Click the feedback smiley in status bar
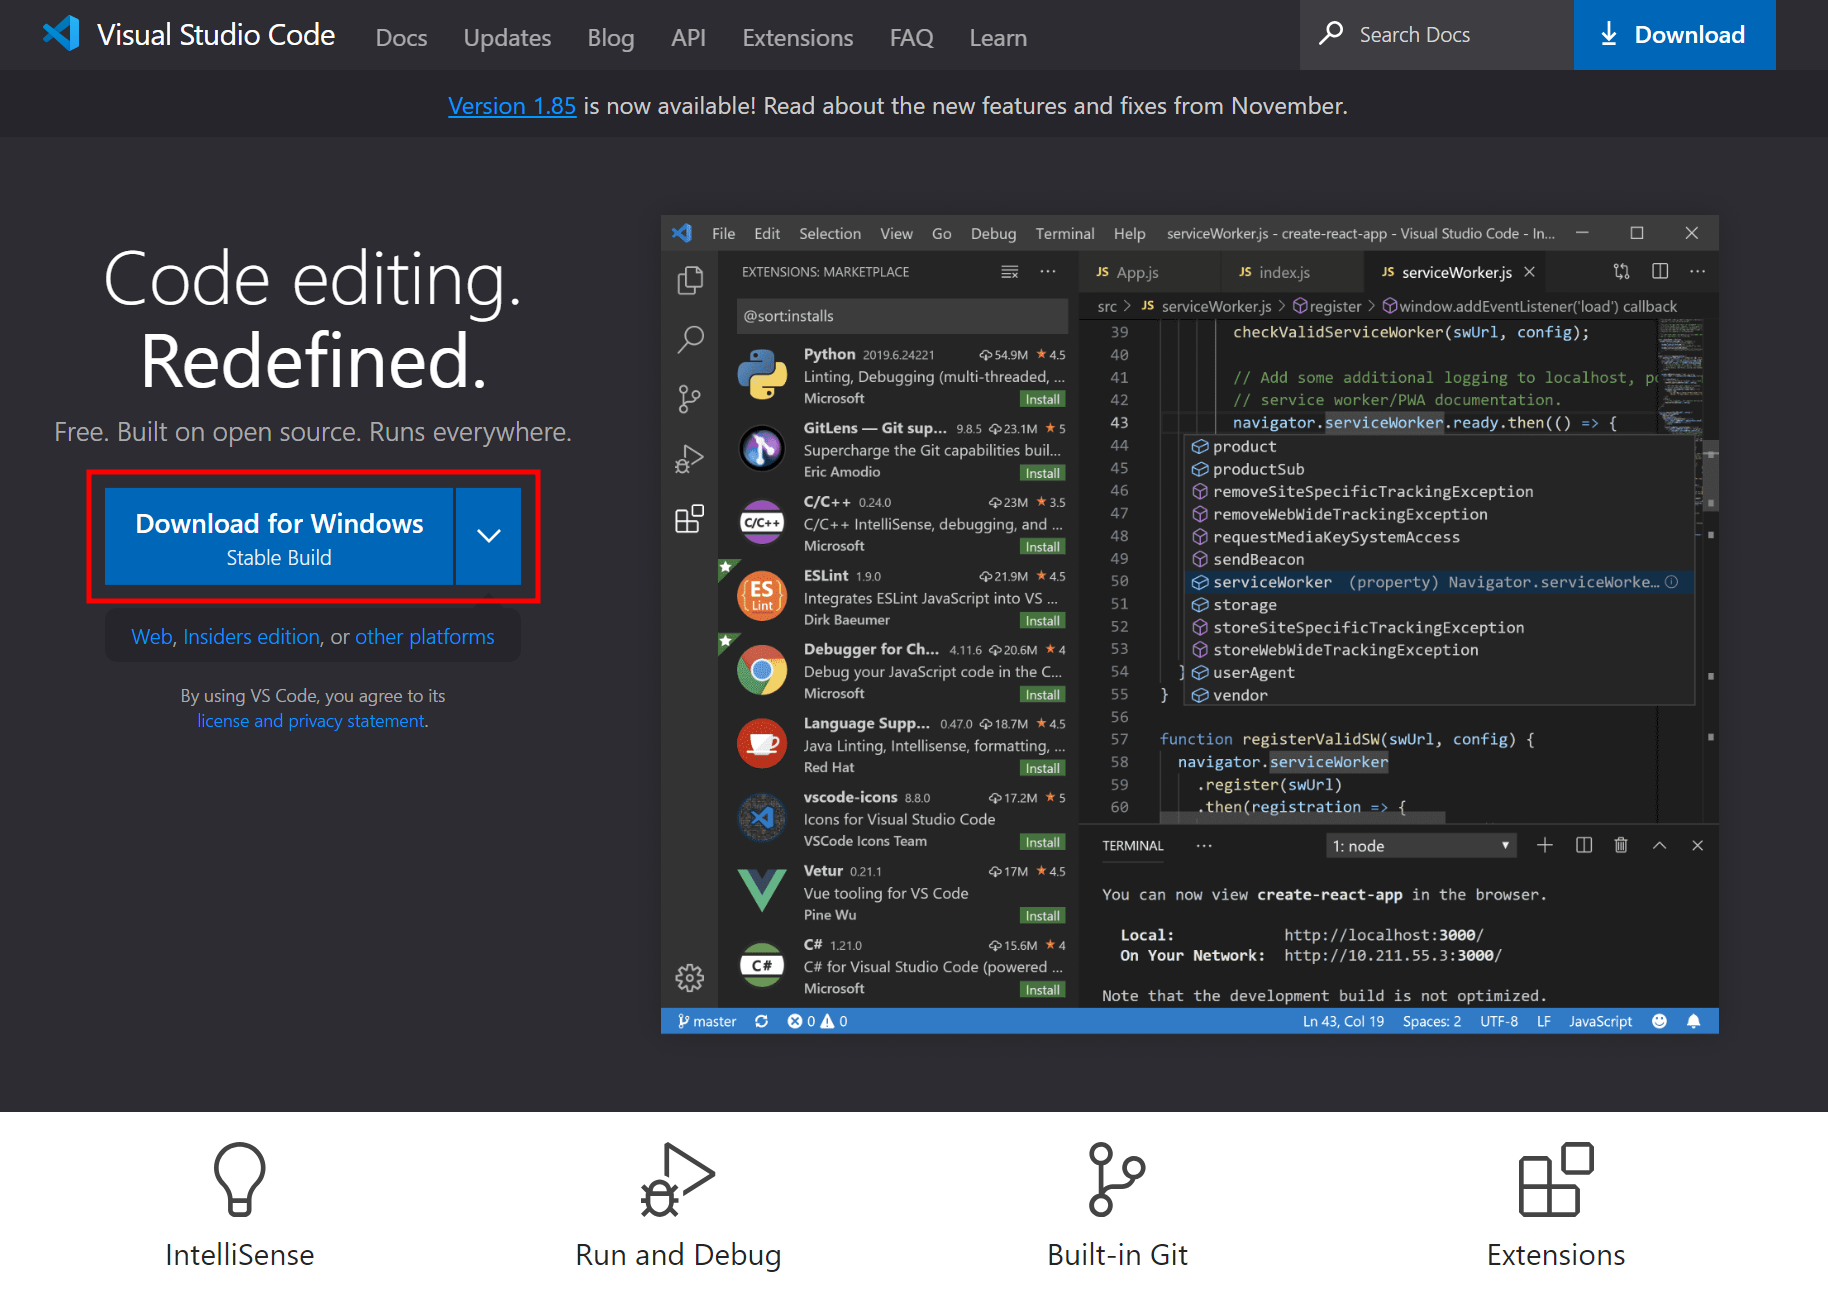 click(1660, 1021)
